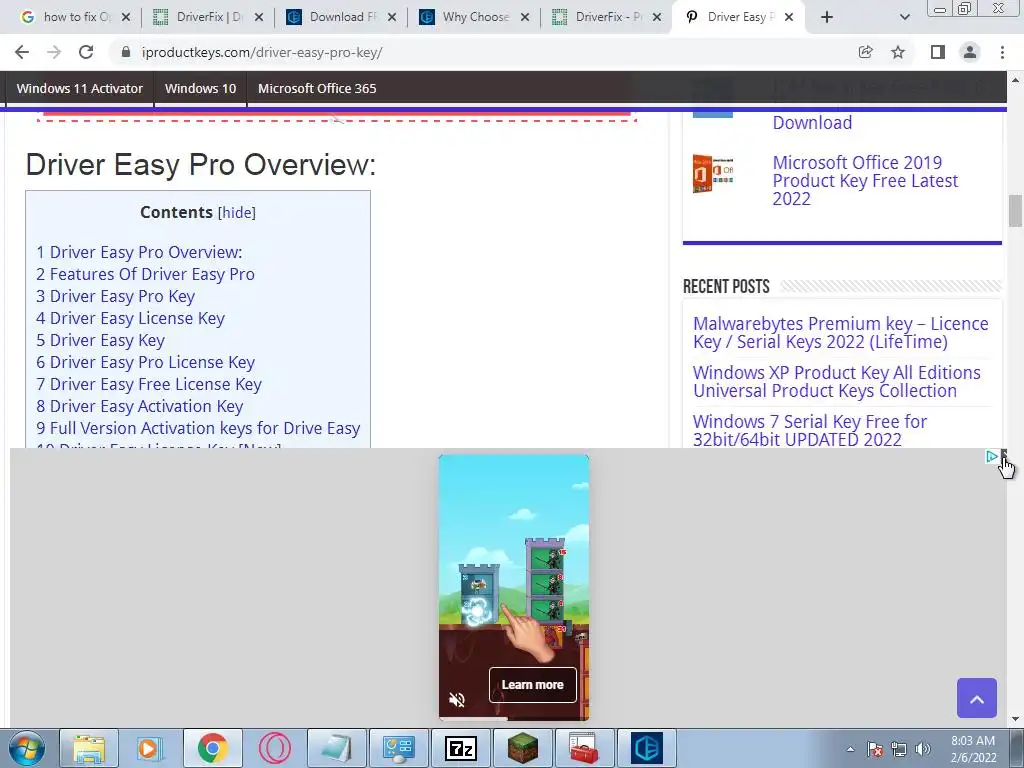
Task: Open the network tray icon
Action: pyautogui.click(x=899, y=749)
